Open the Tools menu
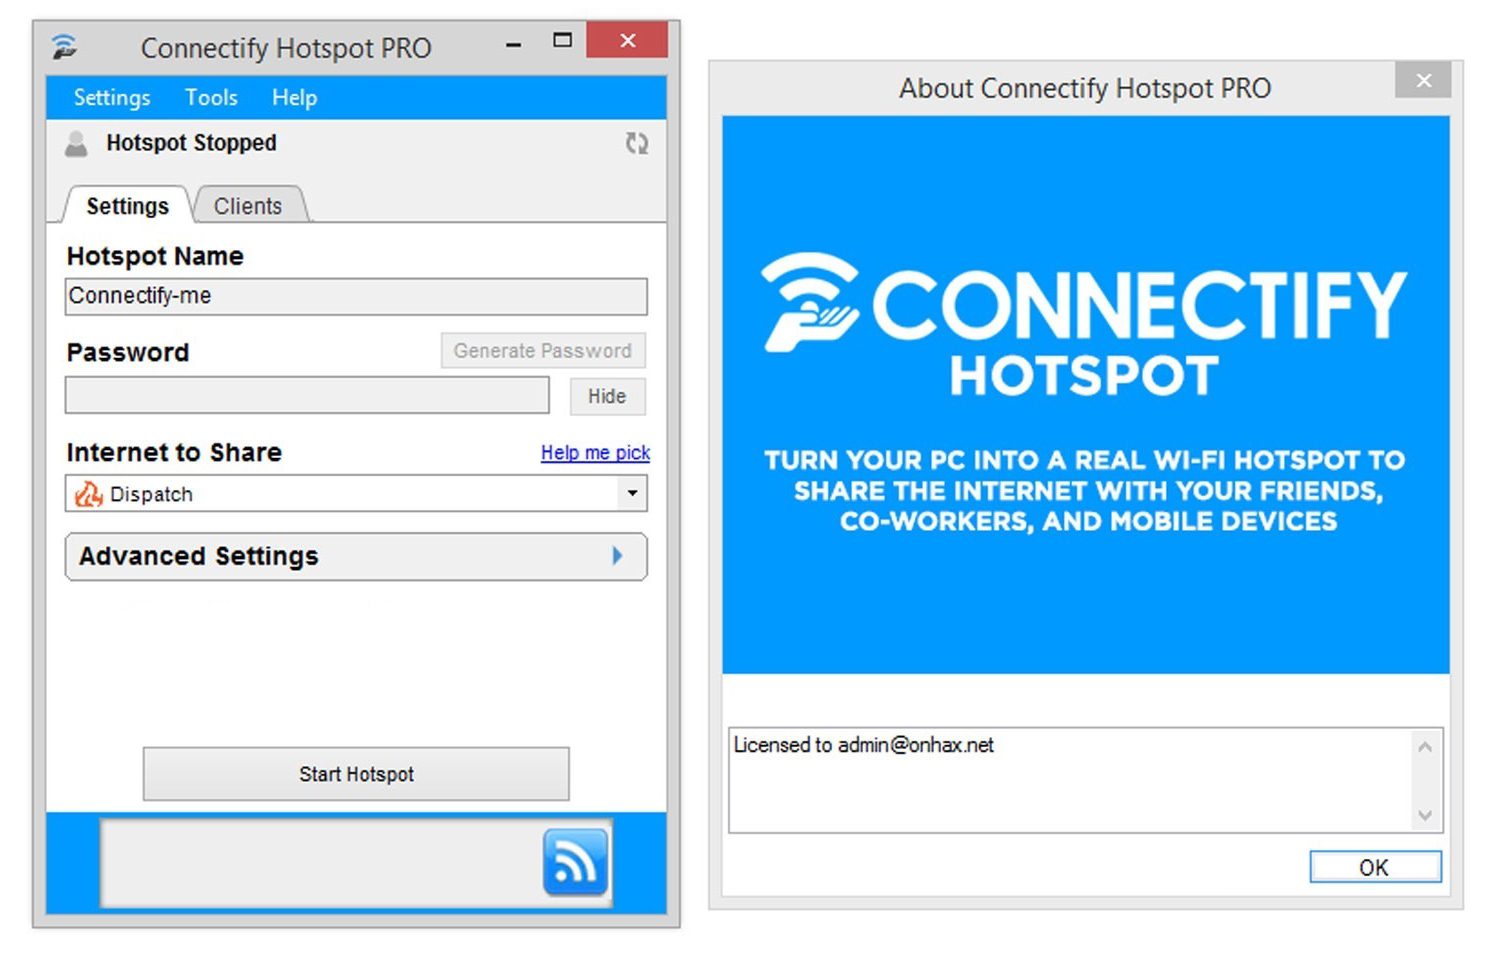This screenshot has width=1496, height=960. 211,98
